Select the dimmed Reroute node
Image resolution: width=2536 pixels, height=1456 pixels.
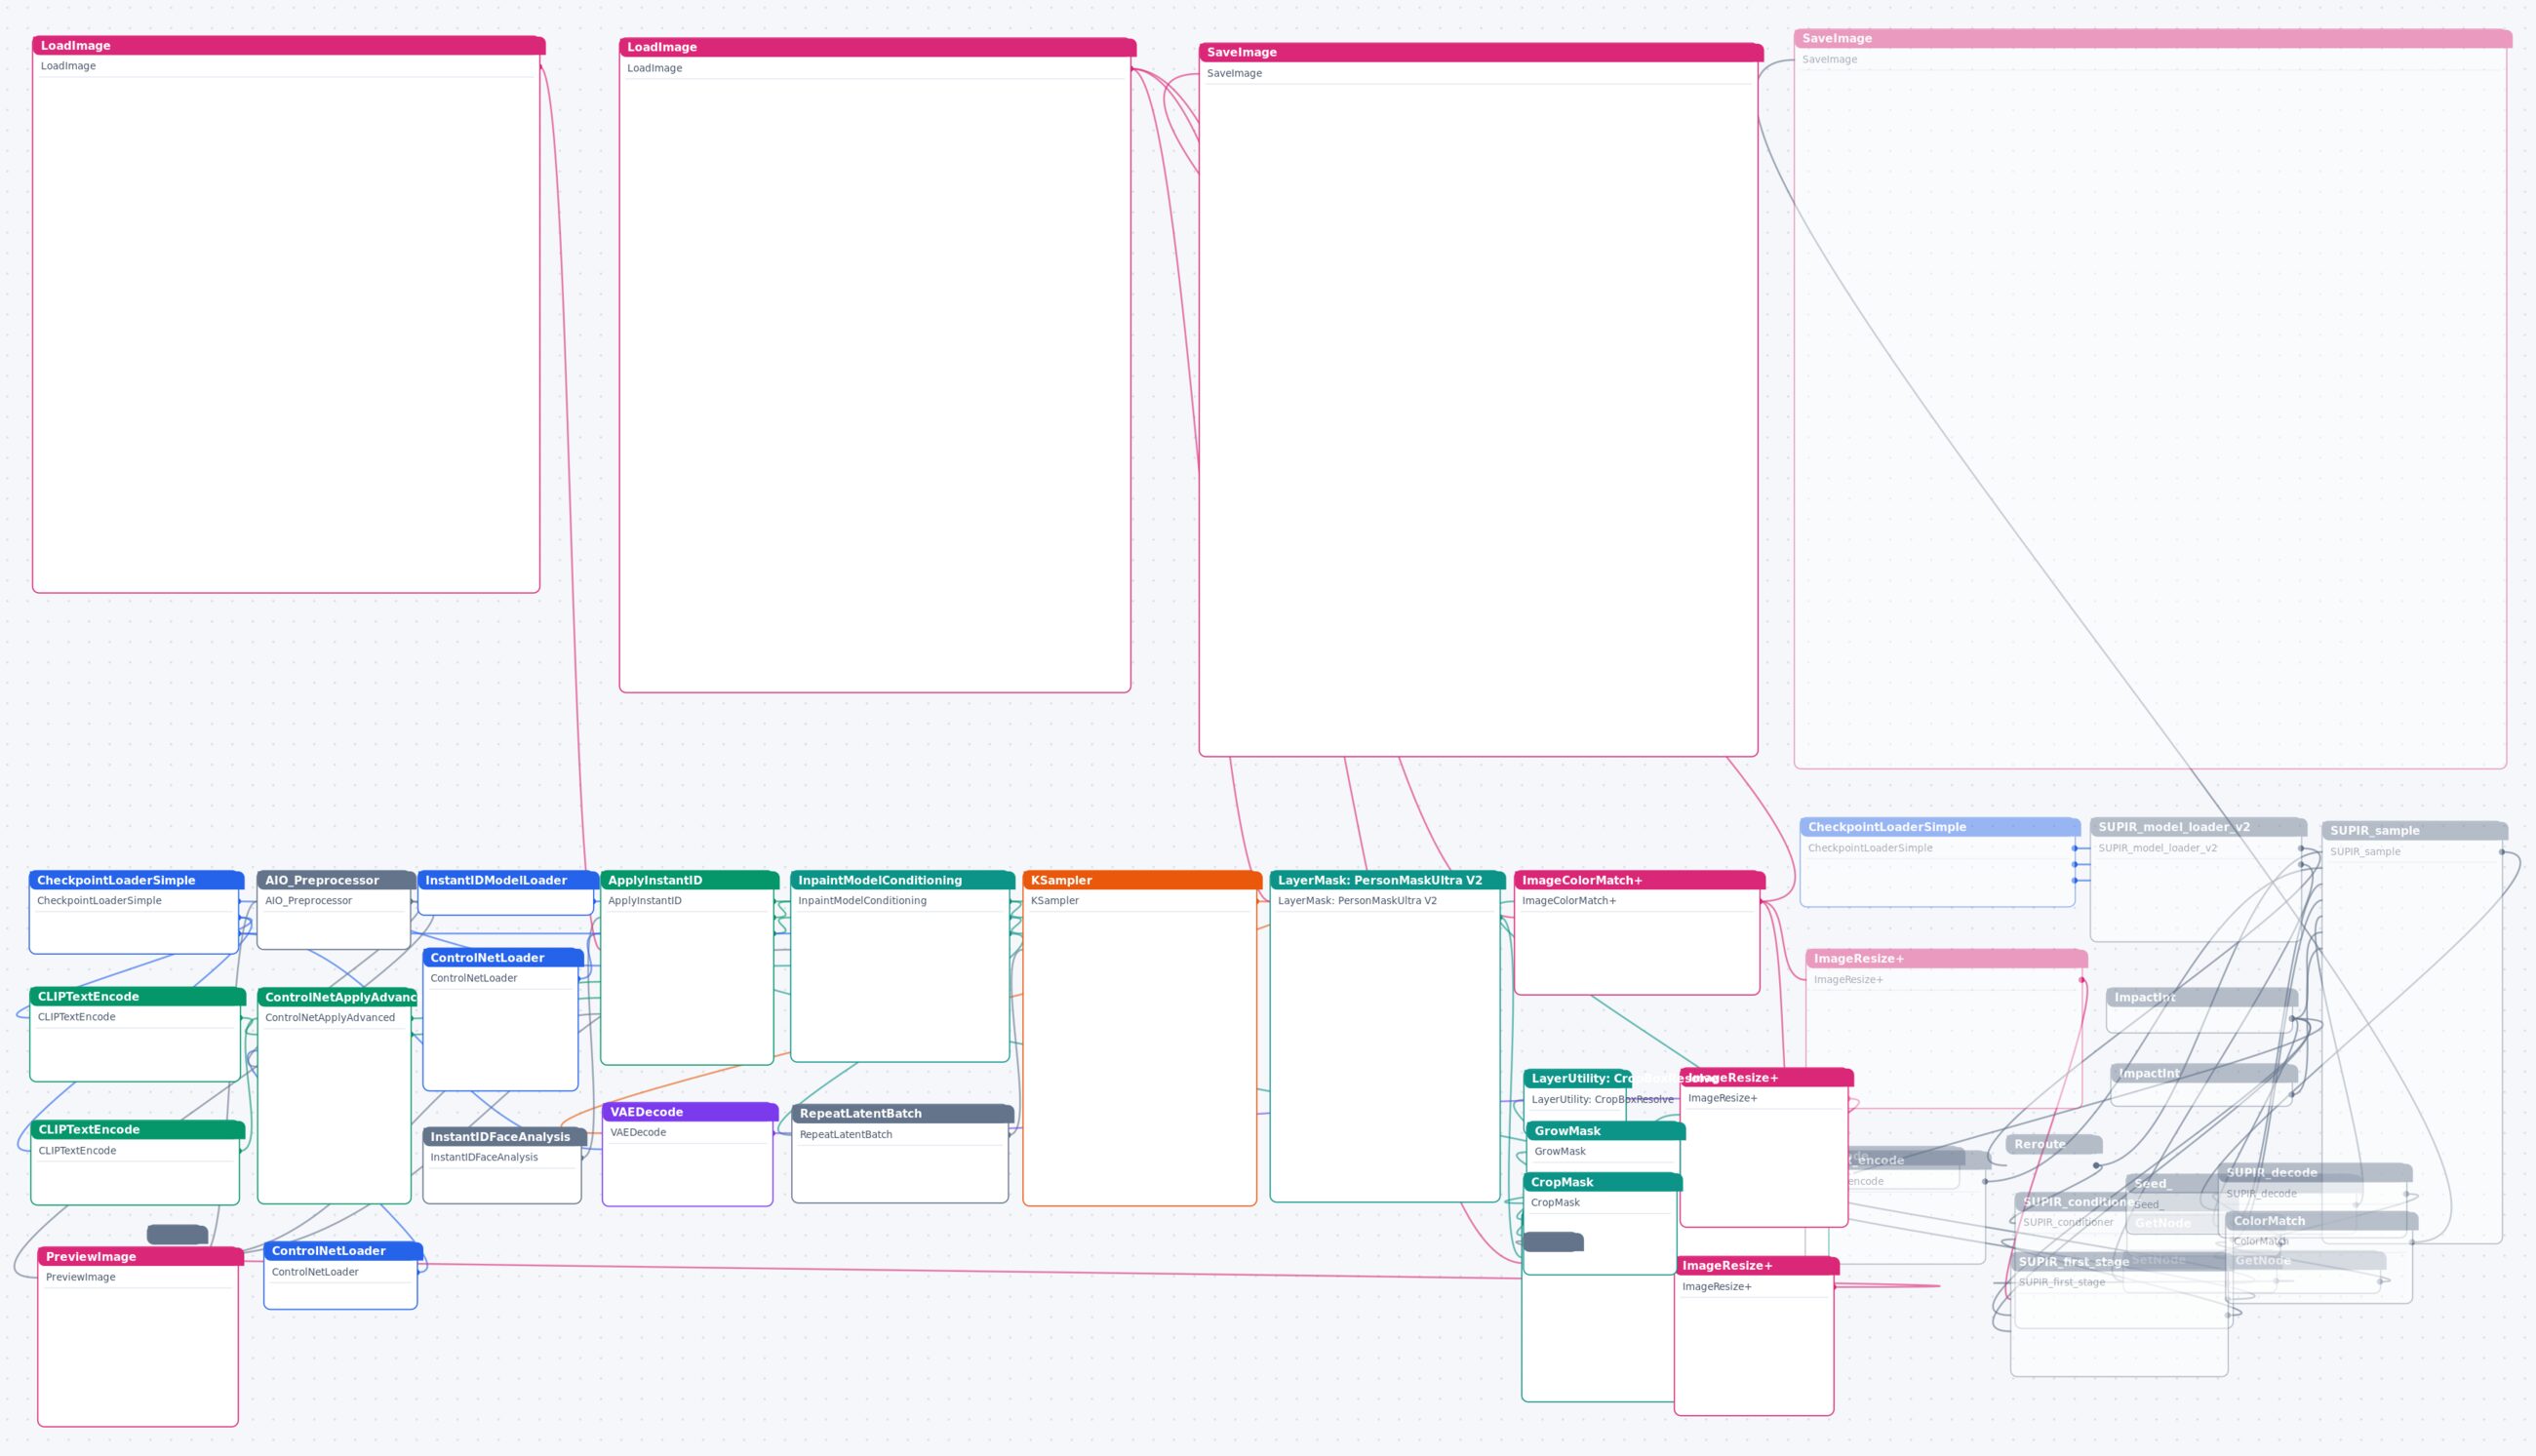click(x=2053, y=1144)
